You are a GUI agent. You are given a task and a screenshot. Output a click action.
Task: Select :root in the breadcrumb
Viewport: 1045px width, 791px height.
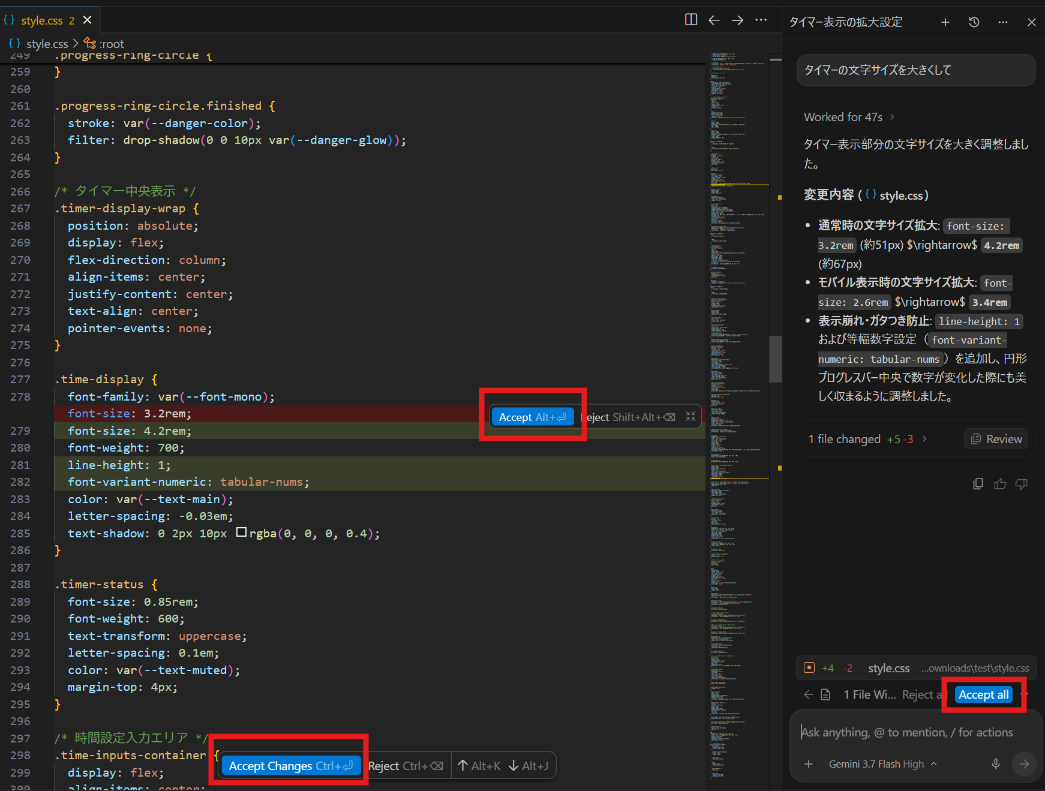tap(111, 44)
